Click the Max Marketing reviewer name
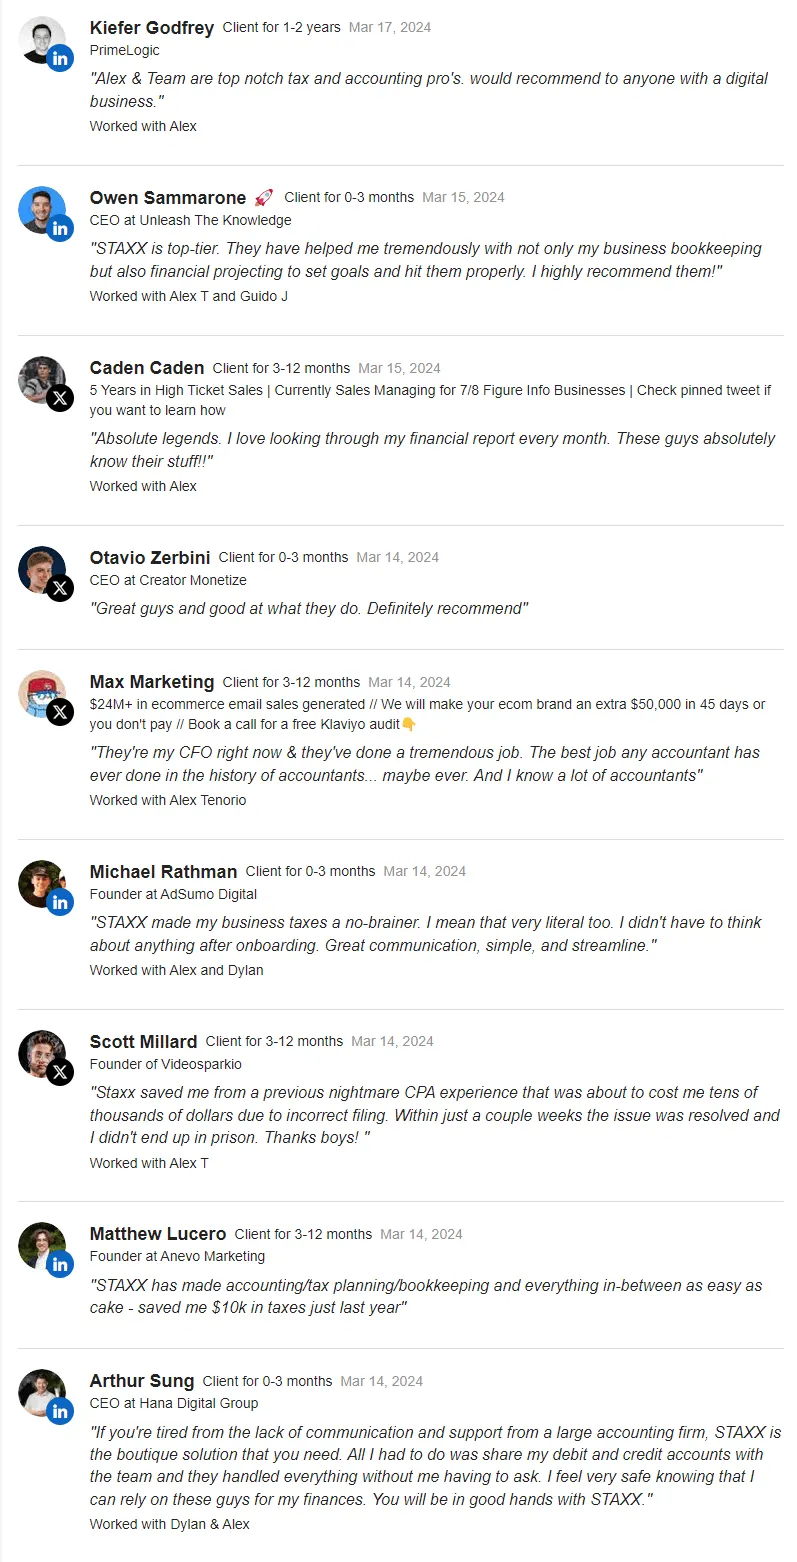Viewport: 797px width, 1562px height. 151,682
